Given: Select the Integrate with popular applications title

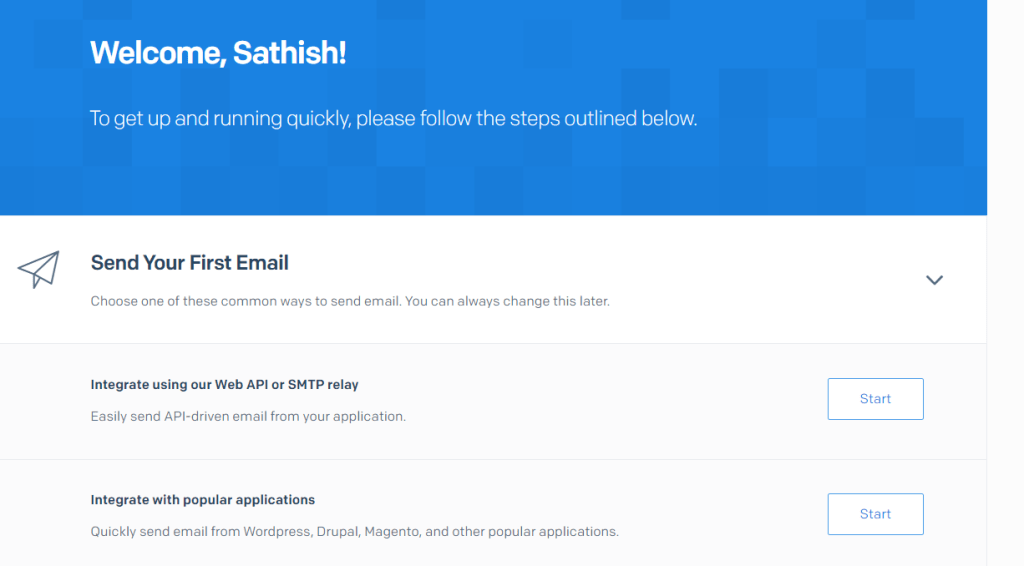Looking at the screenshot, I should [202, 499].
